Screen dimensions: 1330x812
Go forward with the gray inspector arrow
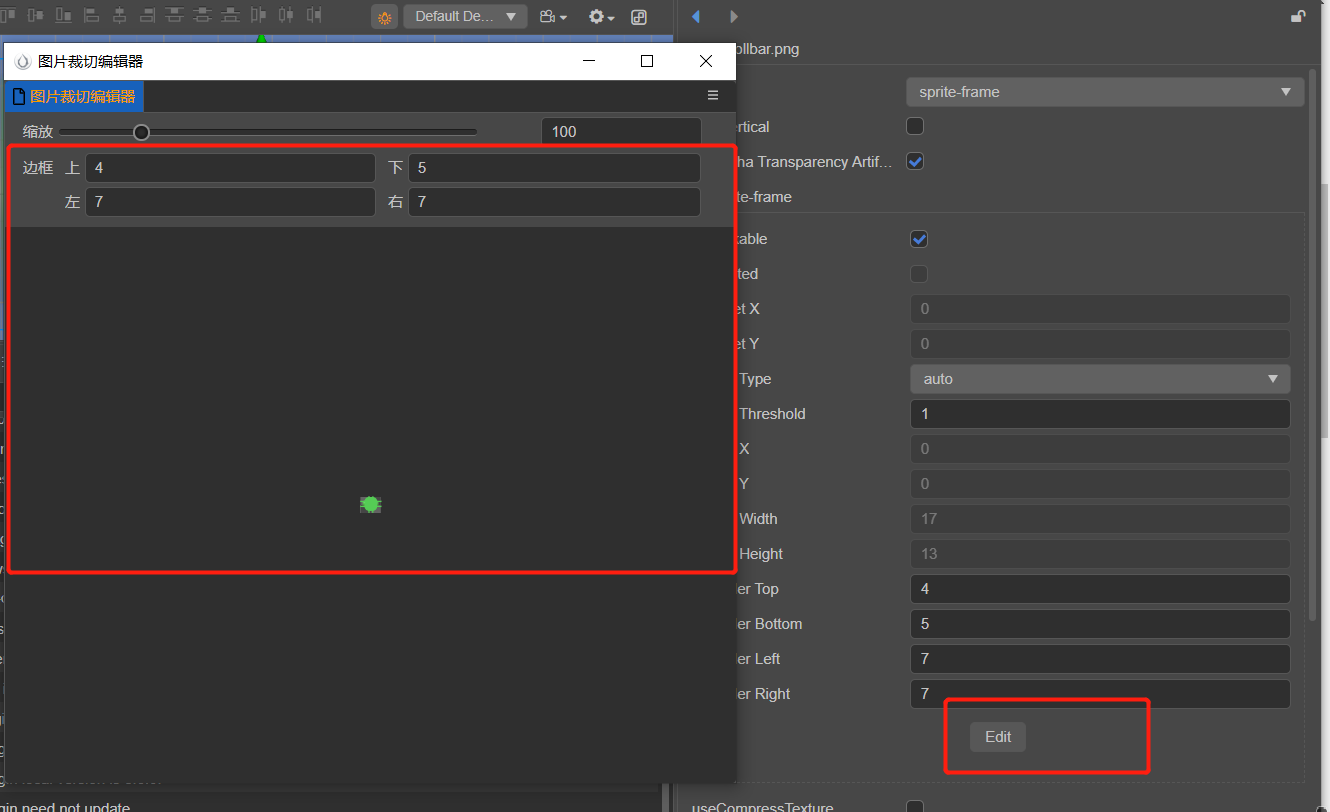[x=734, y=16]
